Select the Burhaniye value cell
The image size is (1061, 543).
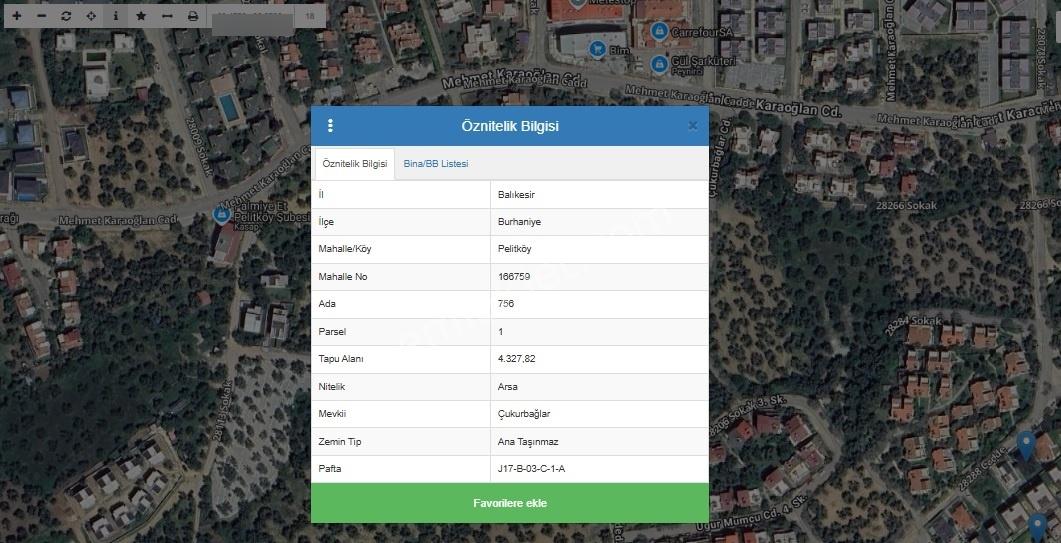(600, 222)
